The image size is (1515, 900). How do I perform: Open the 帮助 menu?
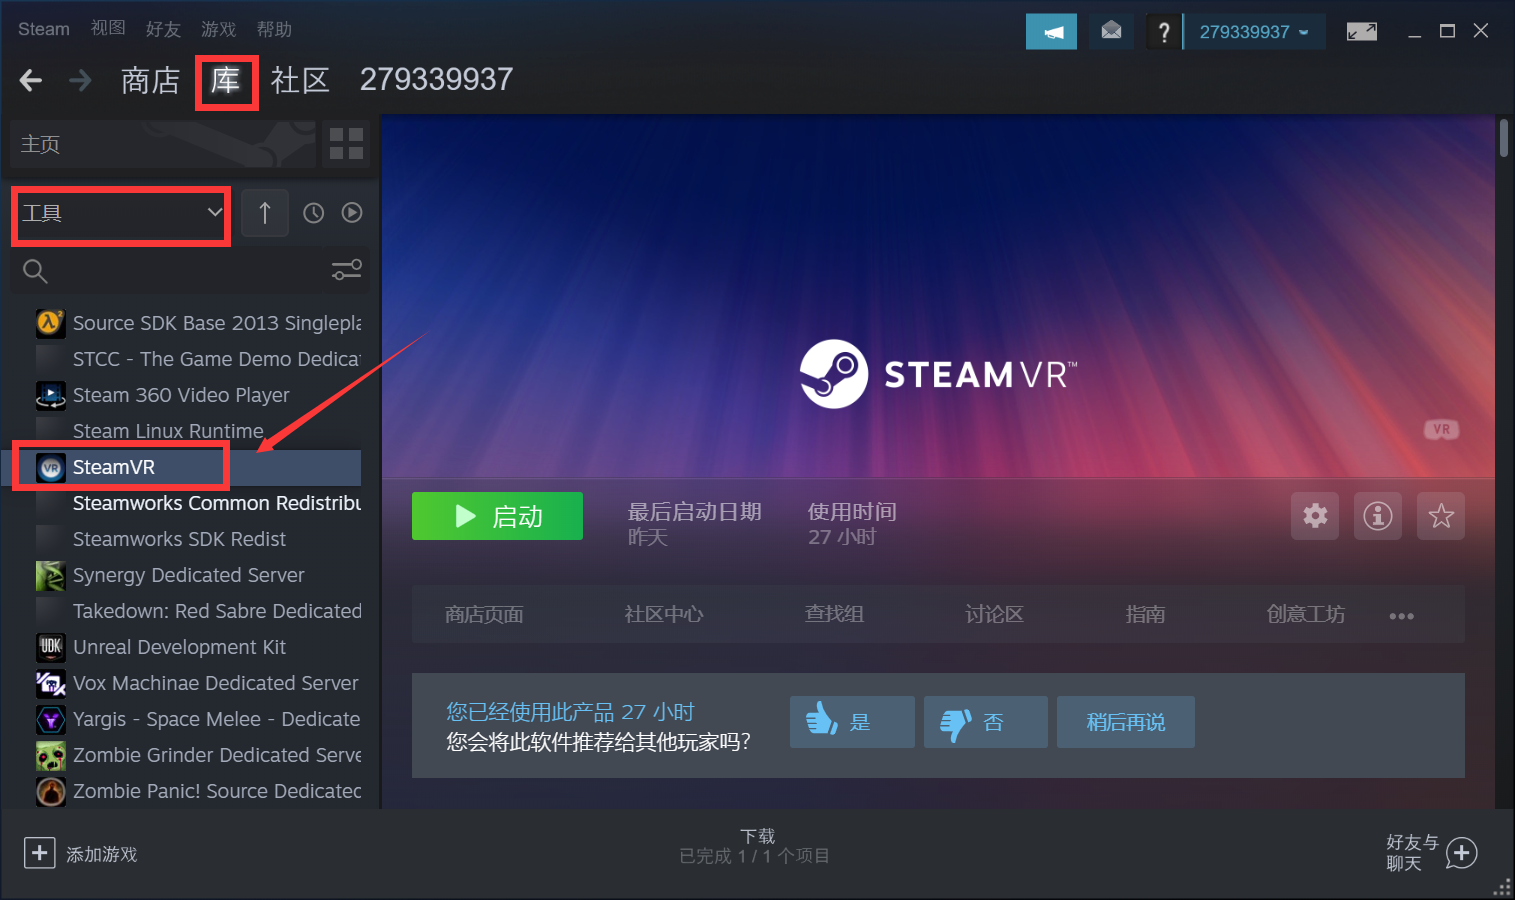(274, 29)
